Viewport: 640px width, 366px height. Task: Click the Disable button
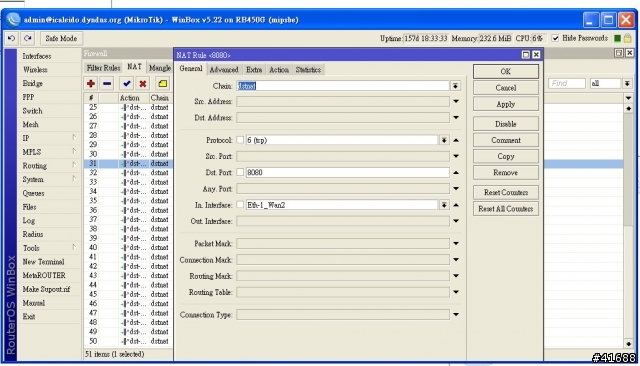tap(506, 124)
